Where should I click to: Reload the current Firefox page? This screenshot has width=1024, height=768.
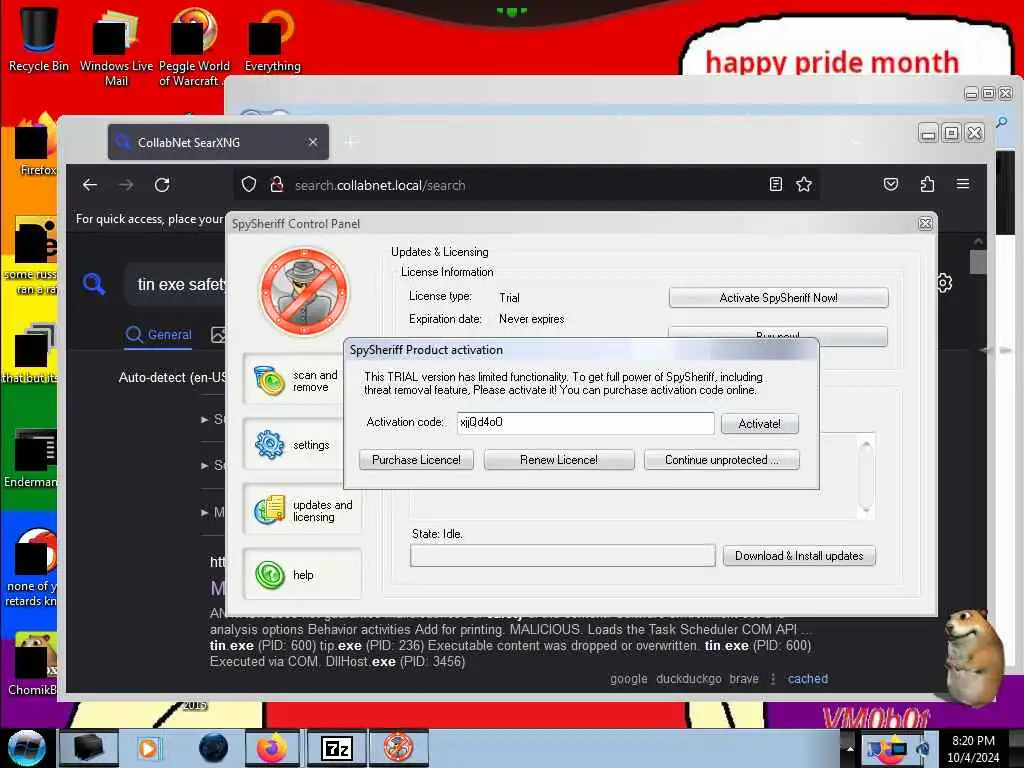click(162, 185)
